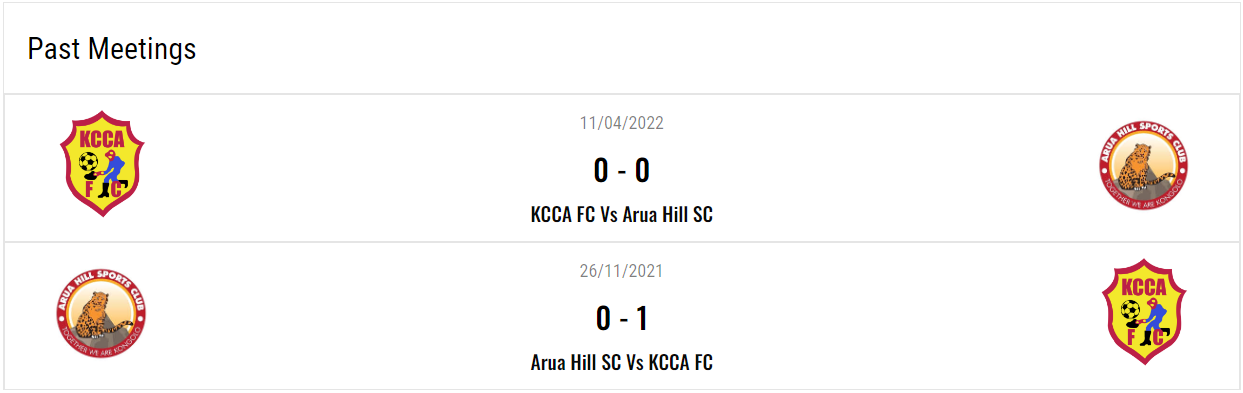The height and width of the screenshot is (393, 1243).
Task: Click KCCA FC name in the 11/04/2022 fixture title
Action: (563, 214)
